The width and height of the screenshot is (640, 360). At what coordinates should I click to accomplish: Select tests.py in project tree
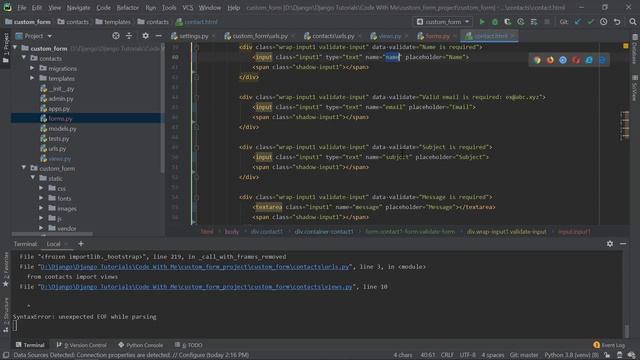coord(59,138)
